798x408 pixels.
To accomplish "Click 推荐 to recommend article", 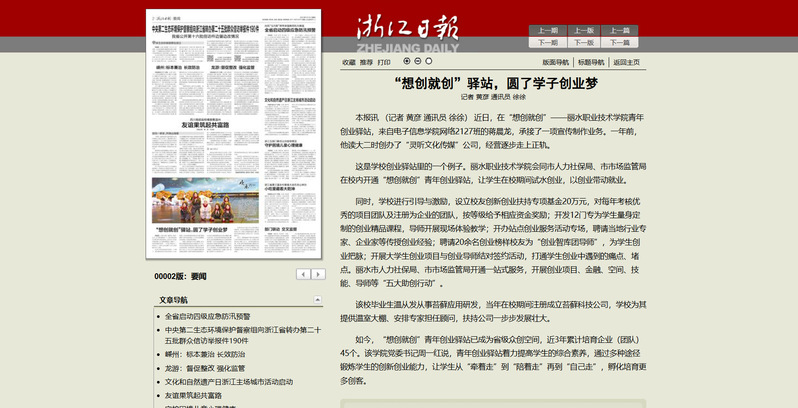I will pyautogui.click(x=366, y=63).
